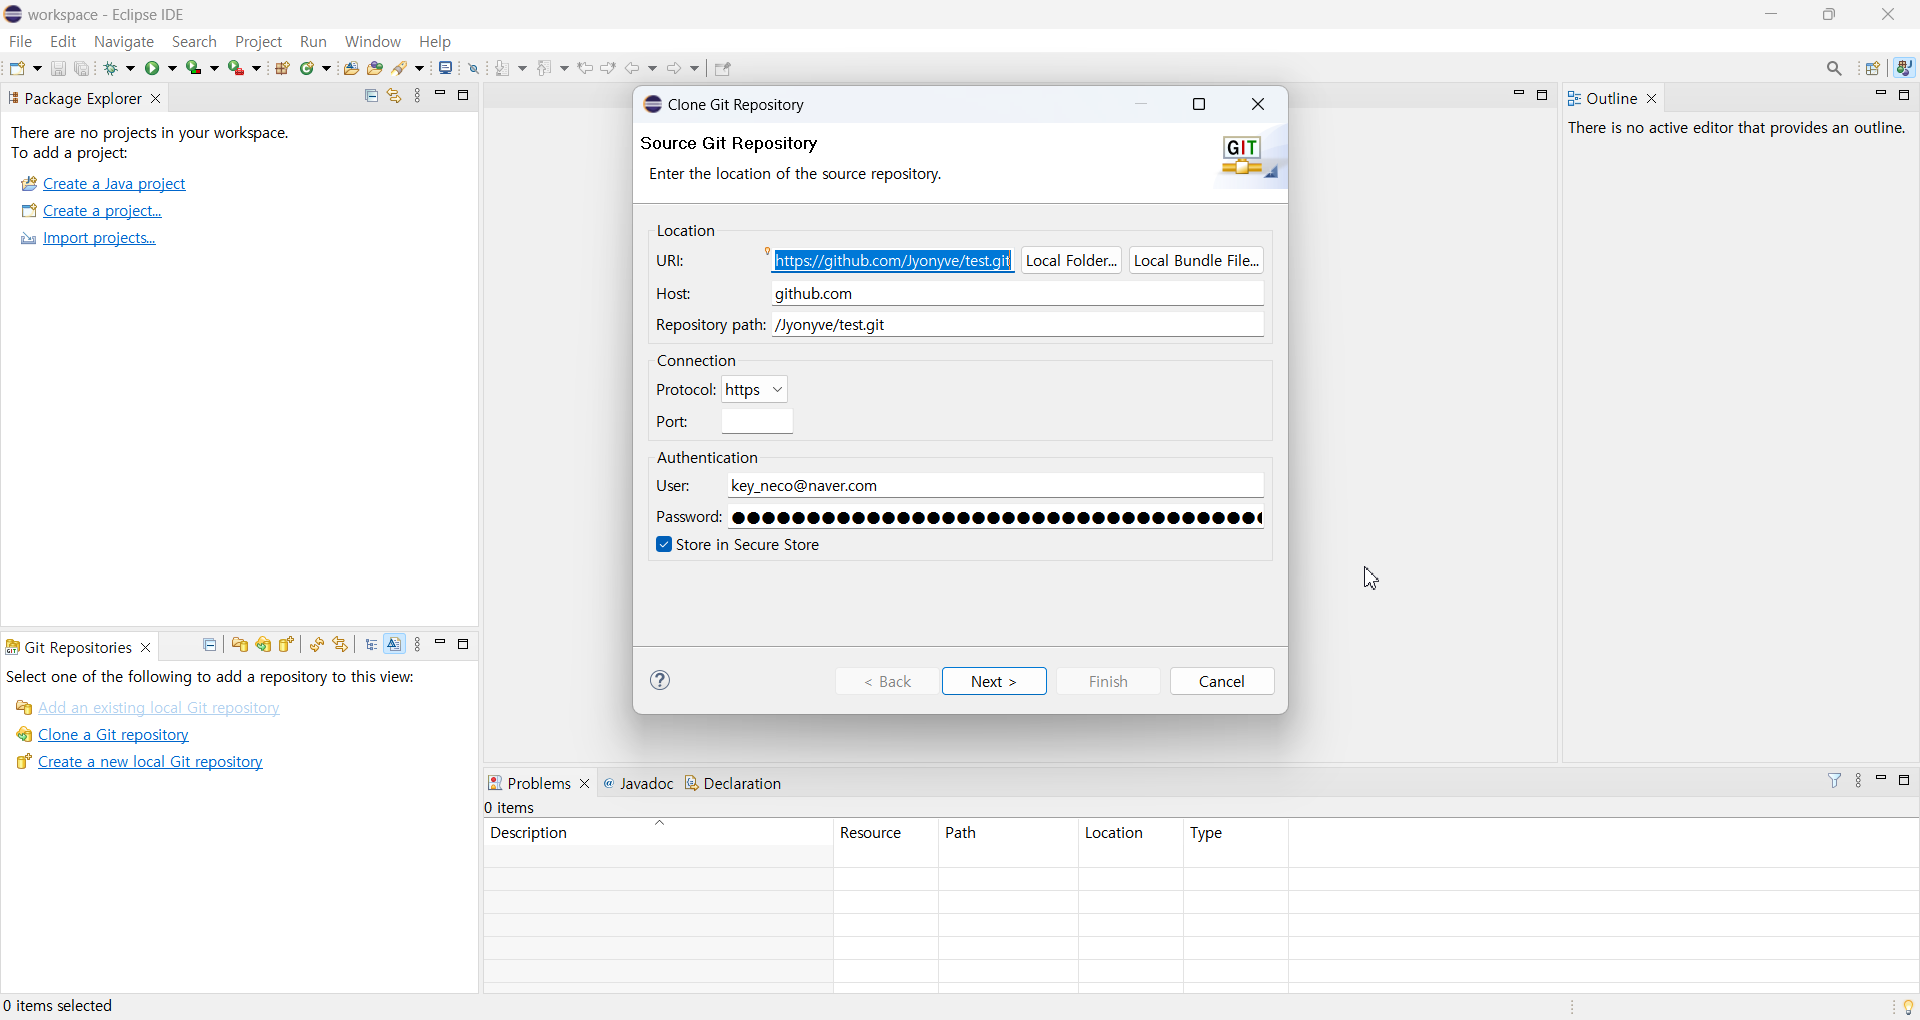The height and width of the screenshot is (1020, 1920).
Task: Click the Save icon in the main toolbar
Action: tap(58, 68)
